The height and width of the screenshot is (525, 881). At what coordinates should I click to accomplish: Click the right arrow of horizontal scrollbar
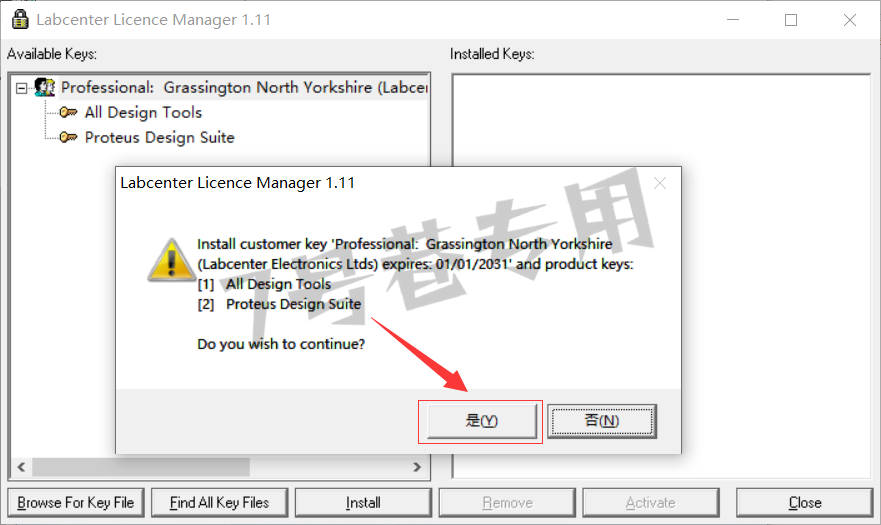(x=417, y=467)
